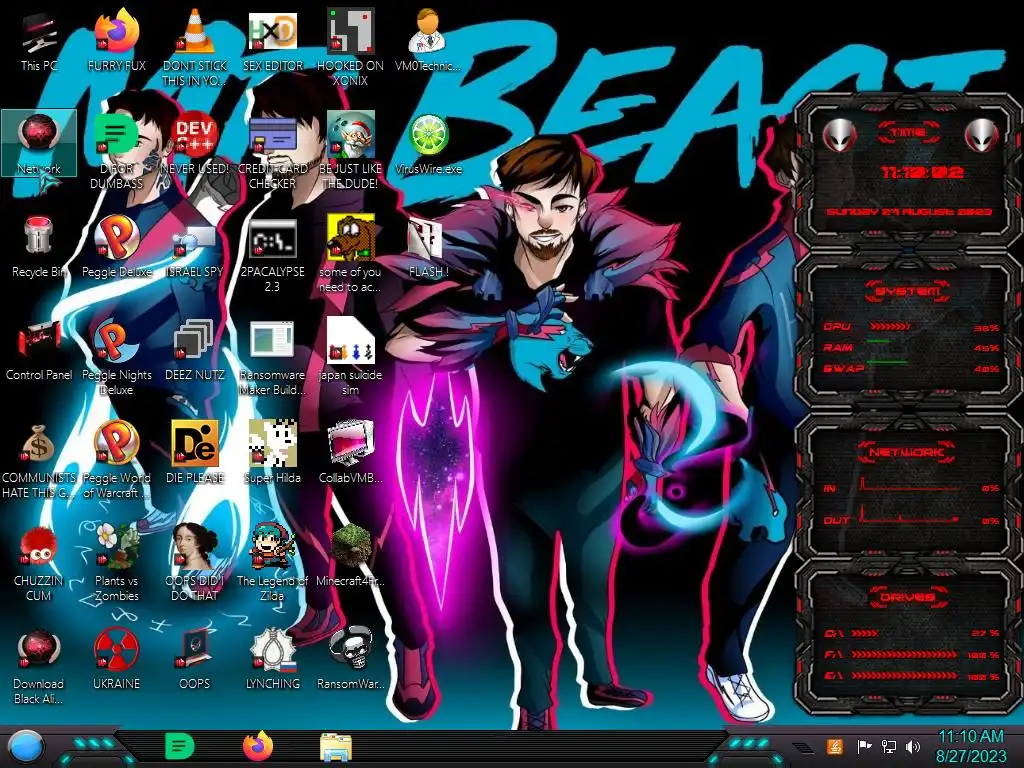Open the FLASH ! shortcut
This screenshot has height=768, width=1024.
428,246
